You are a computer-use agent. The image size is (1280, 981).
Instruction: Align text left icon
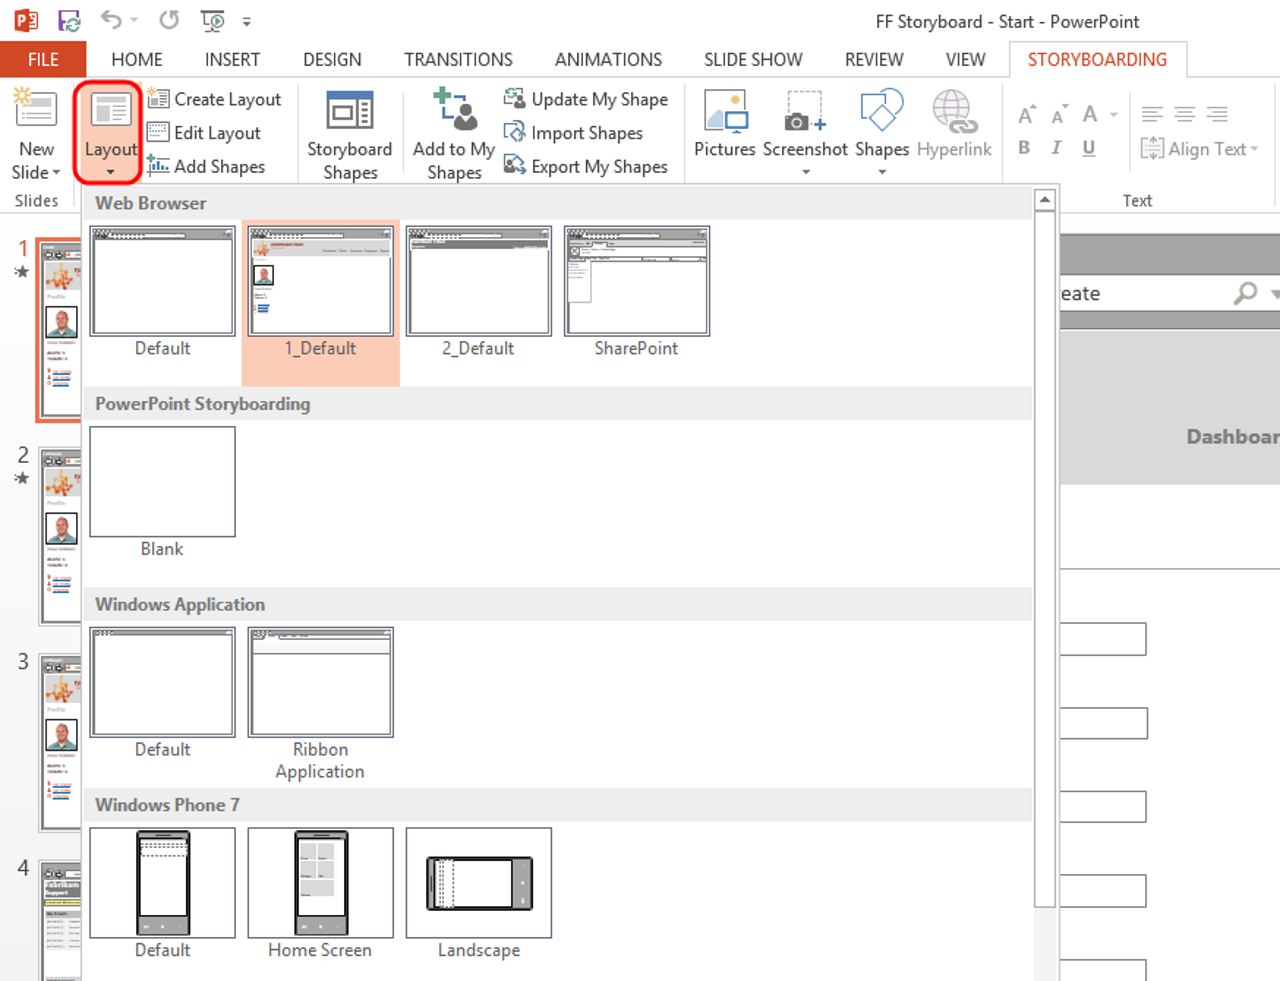point(1152,115)
